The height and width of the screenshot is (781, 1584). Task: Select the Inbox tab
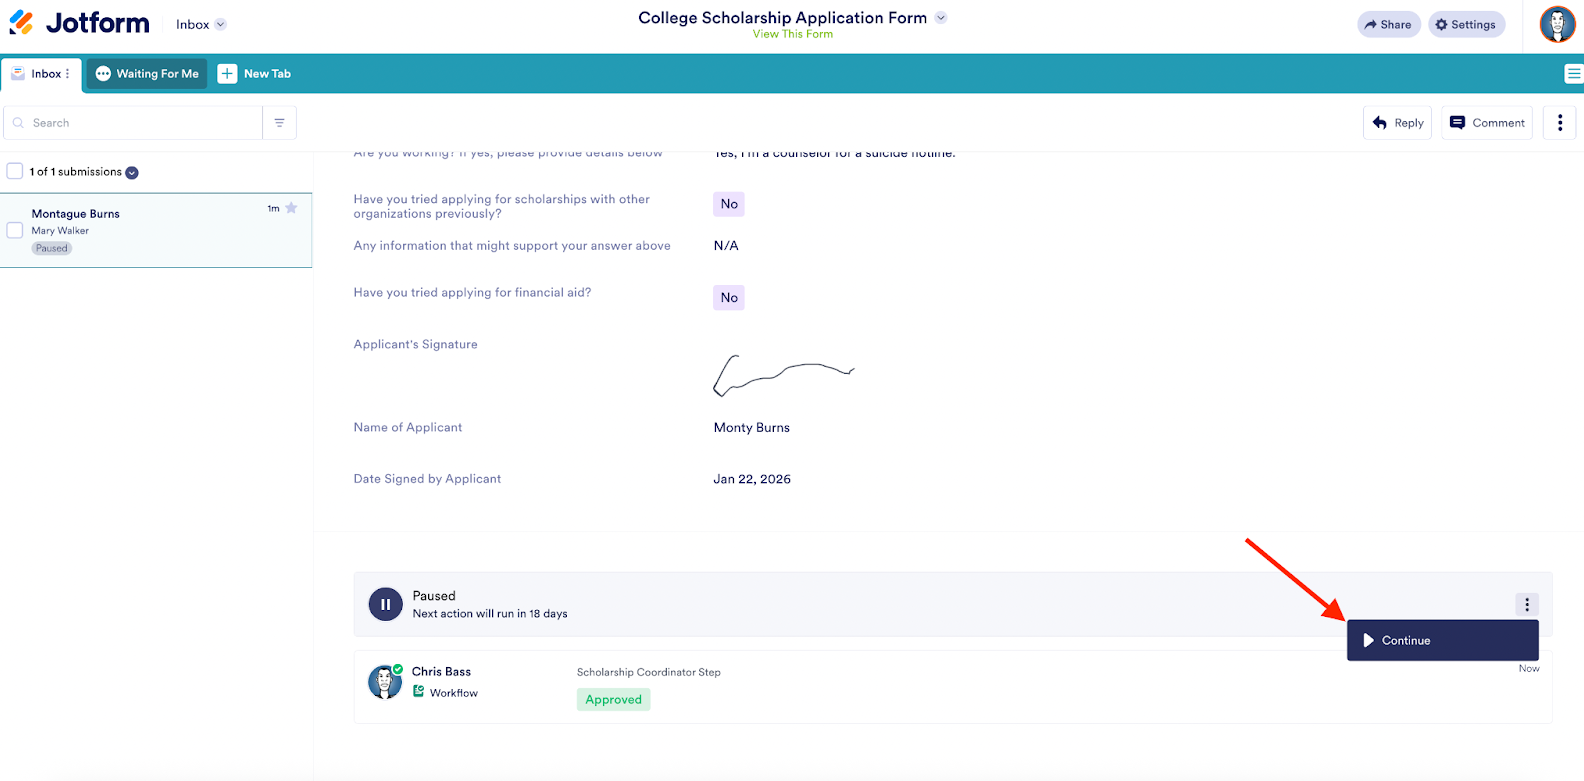(x=40, y=74)
